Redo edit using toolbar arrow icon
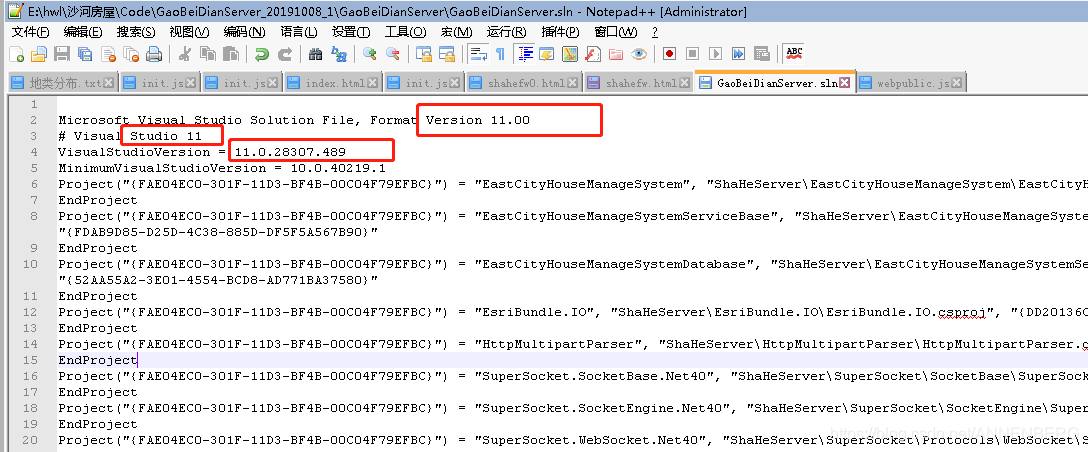The height and width of the screenshot is (452, 1088). click(x=284, y=54)
